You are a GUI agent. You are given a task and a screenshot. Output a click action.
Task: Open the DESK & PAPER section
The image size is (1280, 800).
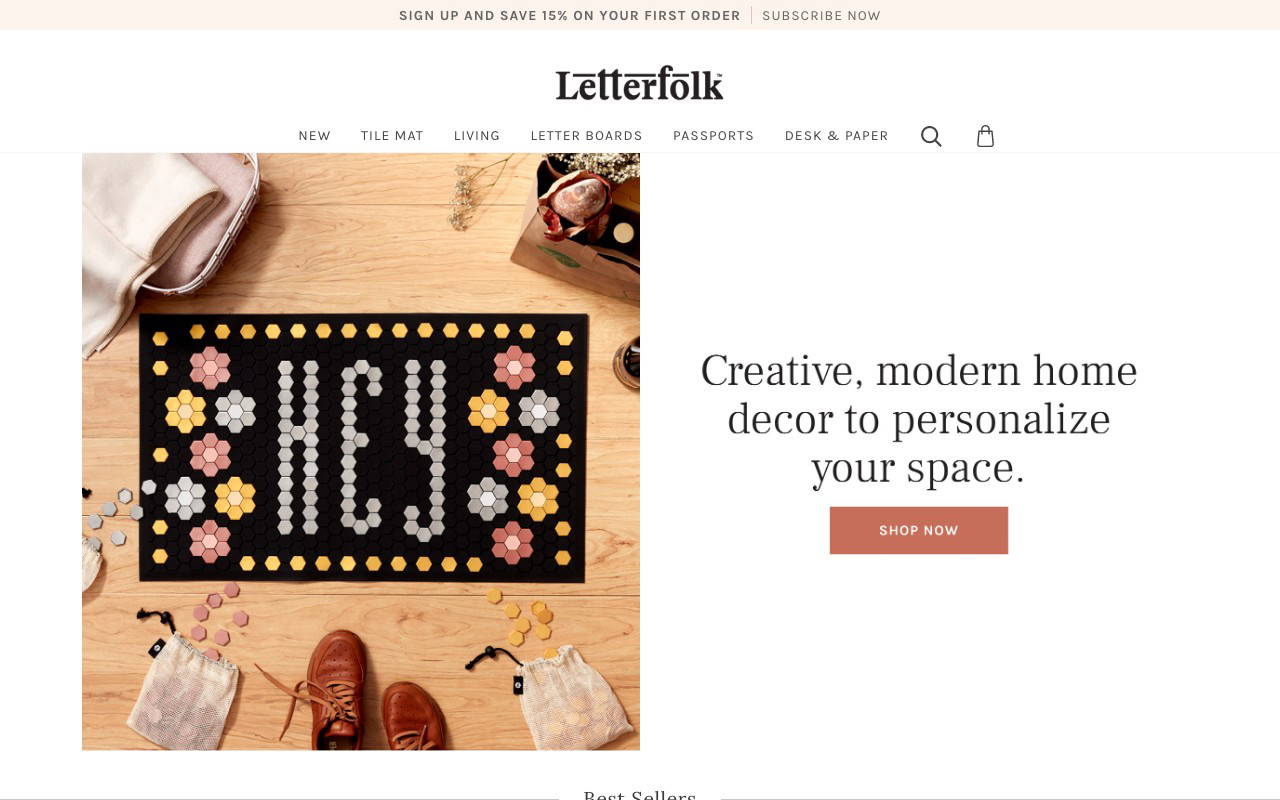point(837,135)
